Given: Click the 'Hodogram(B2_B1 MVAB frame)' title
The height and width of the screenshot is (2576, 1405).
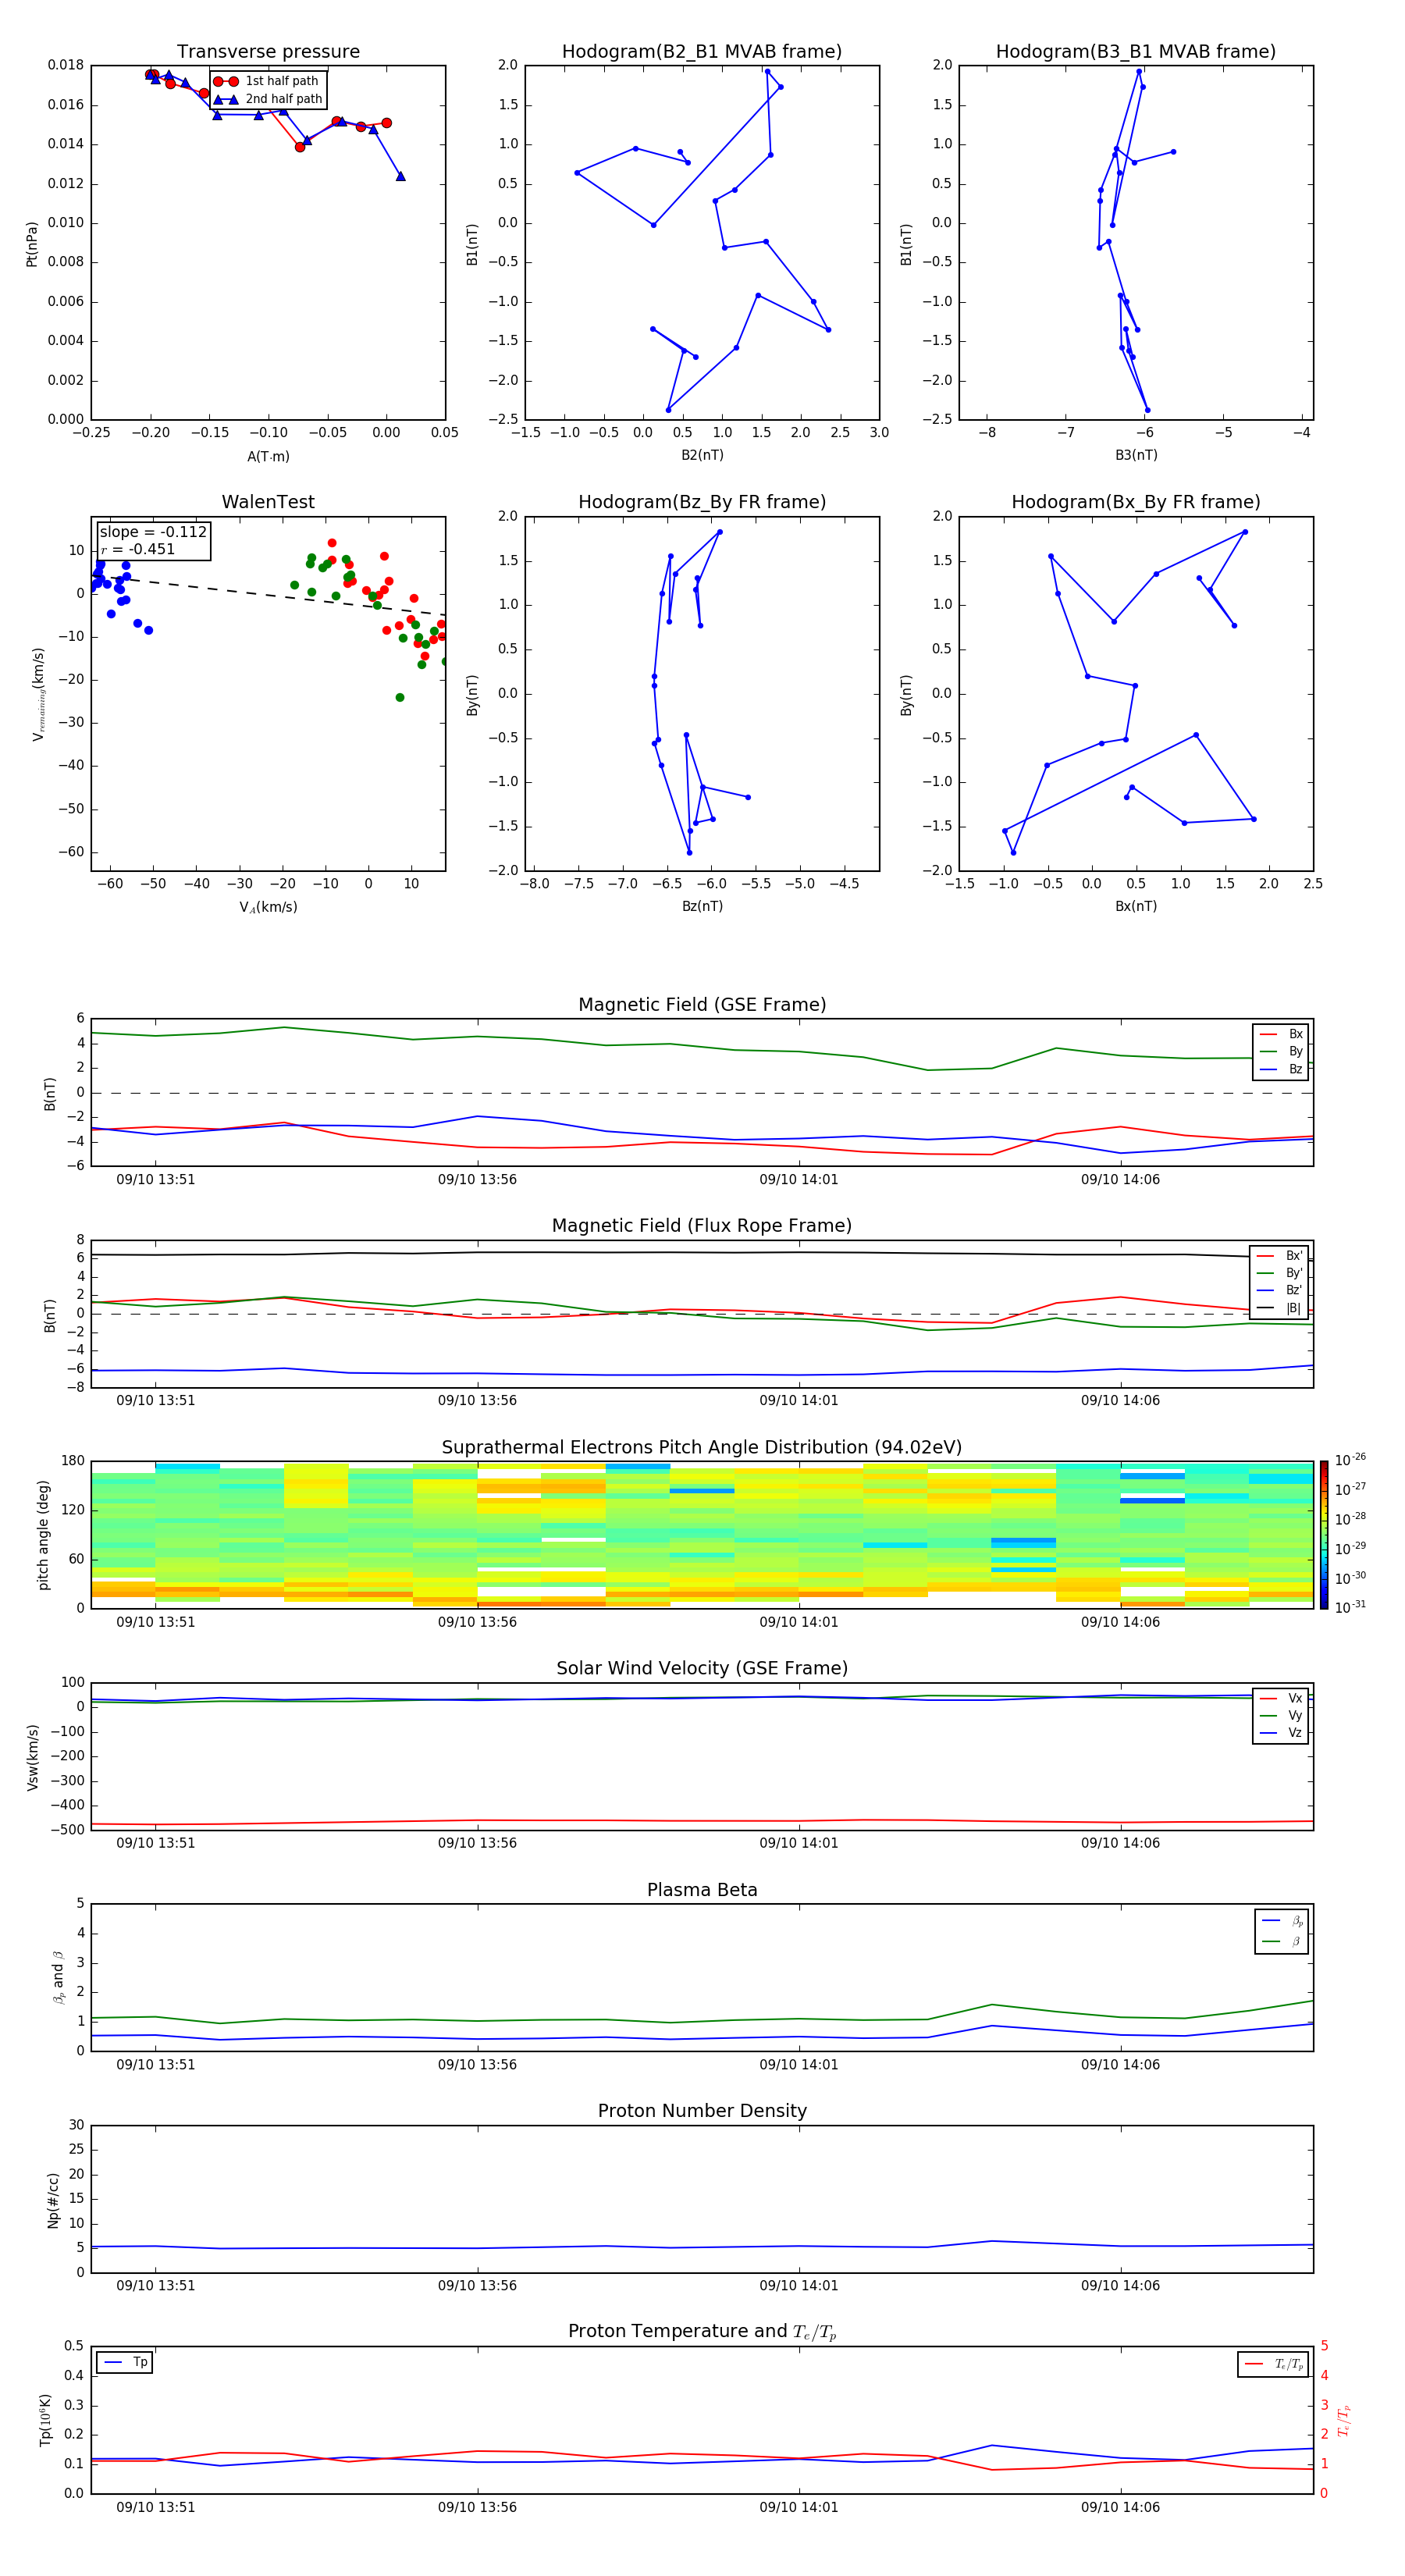Looking at the screenshot, I should pos(702,51).
